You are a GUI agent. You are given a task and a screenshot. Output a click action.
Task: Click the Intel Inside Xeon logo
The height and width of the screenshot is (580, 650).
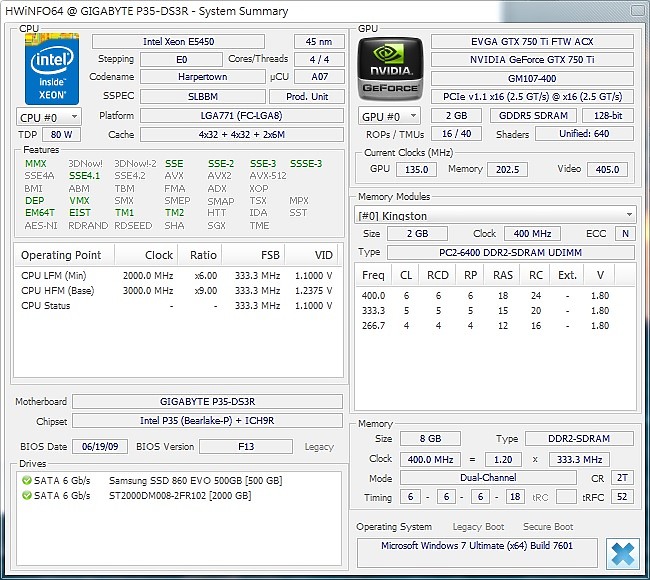pos(52,69)
